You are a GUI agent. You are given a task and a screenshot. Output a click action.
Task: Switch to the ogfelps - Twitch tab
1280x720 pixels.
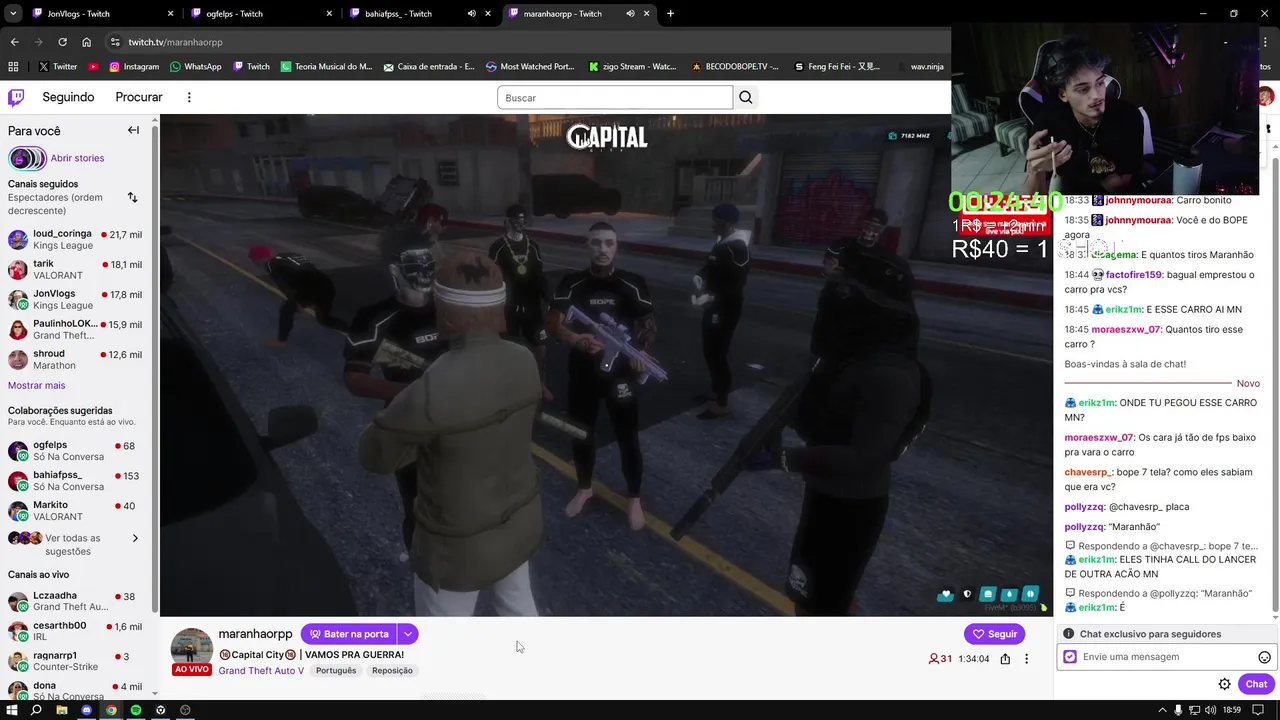260,14
